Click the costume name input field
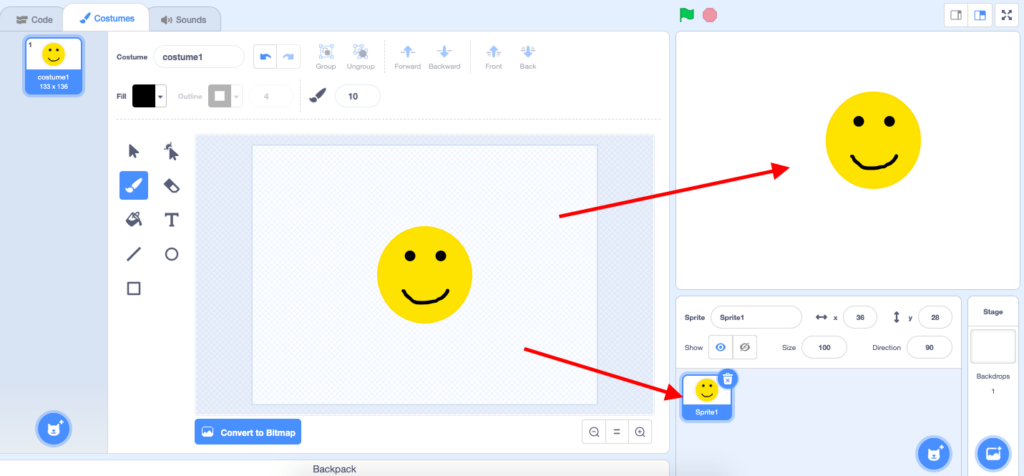The image size is (1024, 476). [198, 57]
